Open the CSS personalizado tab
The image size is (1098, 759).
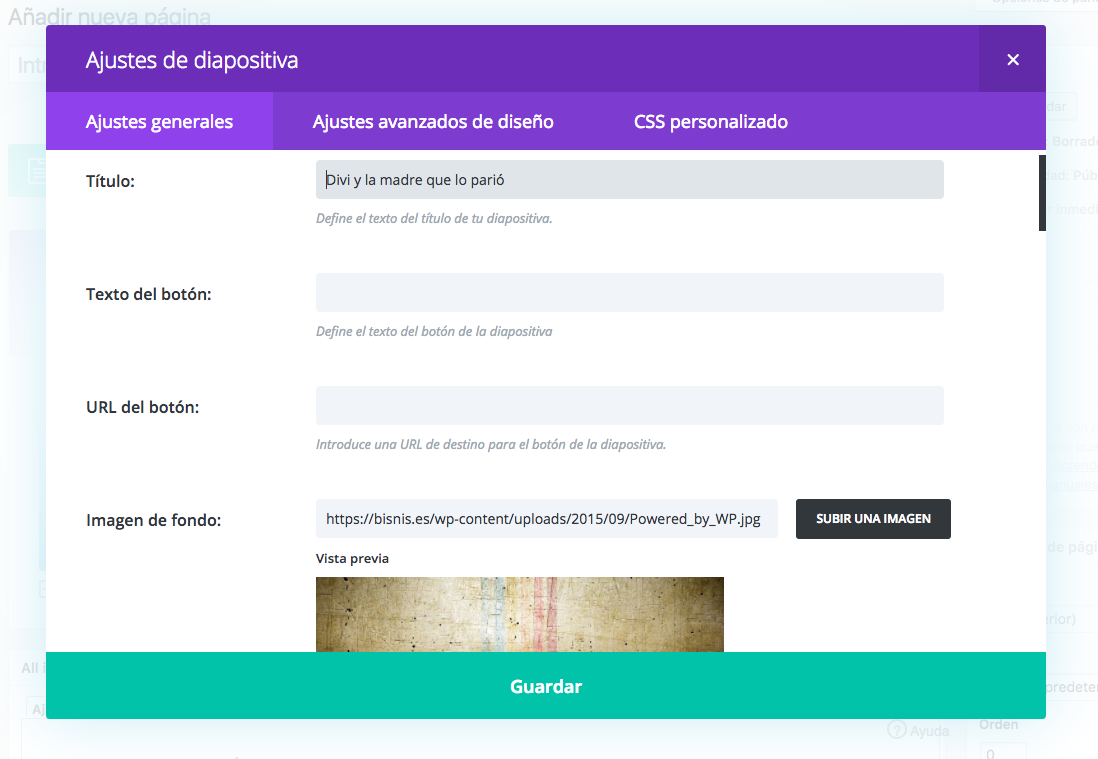pos(710,122)
